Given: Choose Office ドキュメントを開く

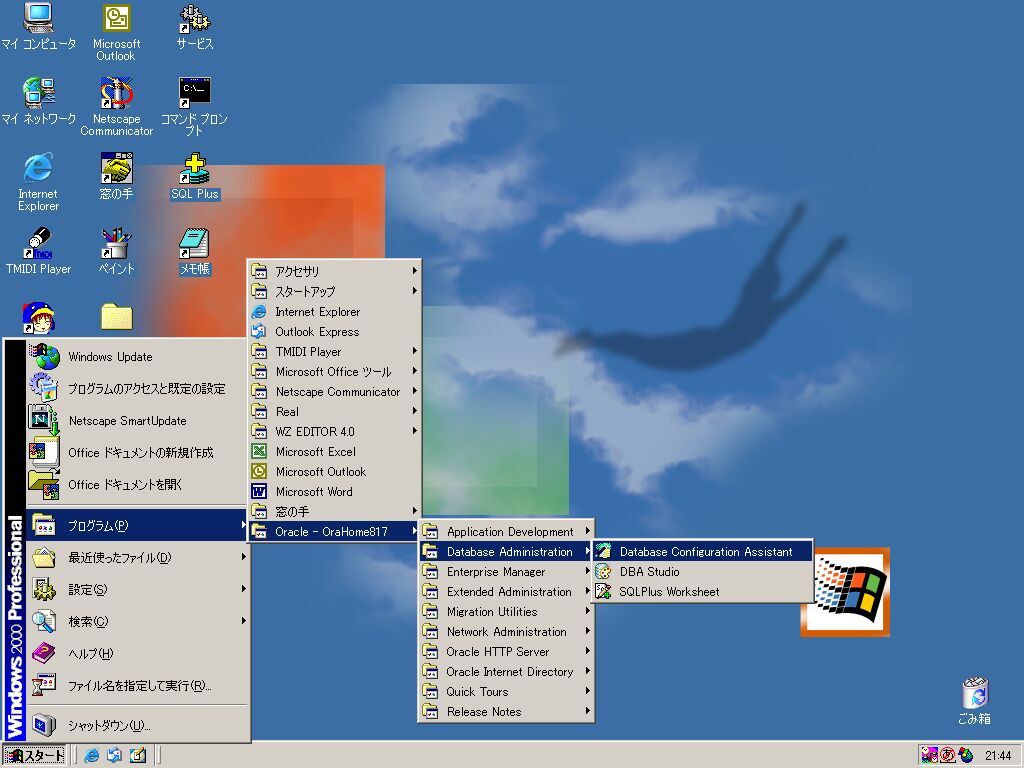Looking at the screenshot, I should pyautogui.click(x=136, y=485).
